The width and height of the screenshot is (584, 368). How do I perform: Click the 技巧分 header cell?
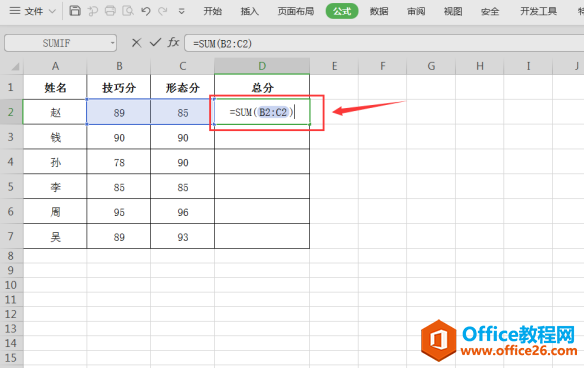(119, 87)
